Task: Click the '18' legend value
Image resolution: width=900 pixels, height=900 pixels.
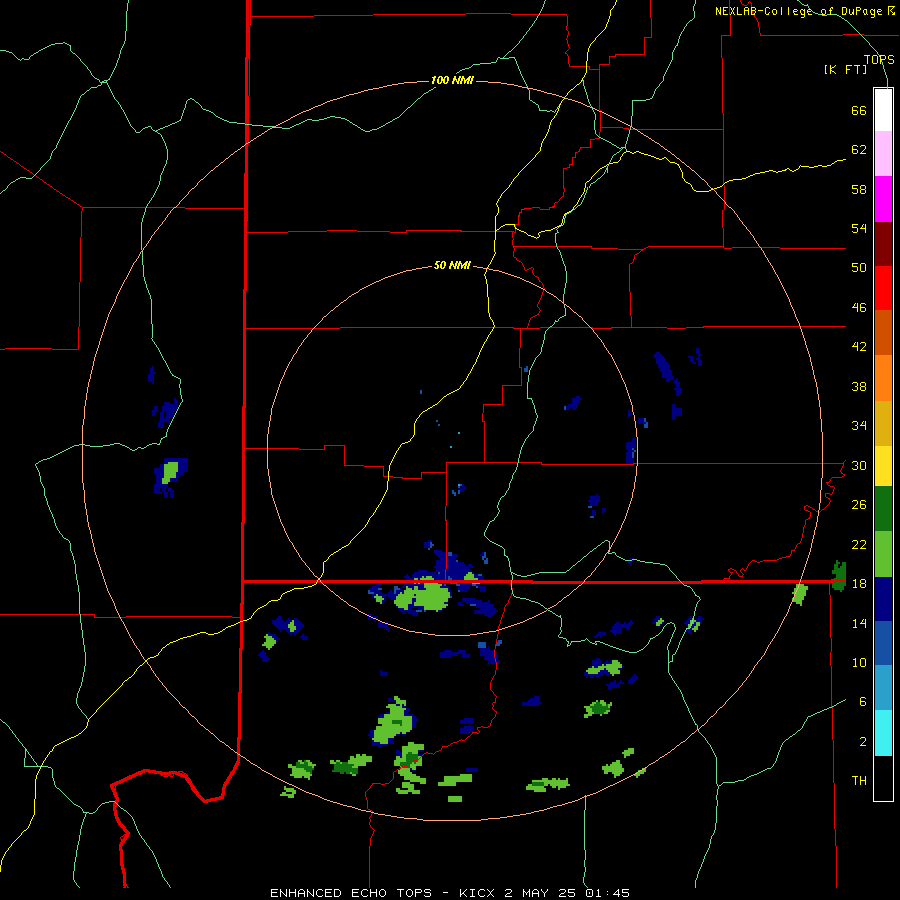Action: [x=859, y=584]
